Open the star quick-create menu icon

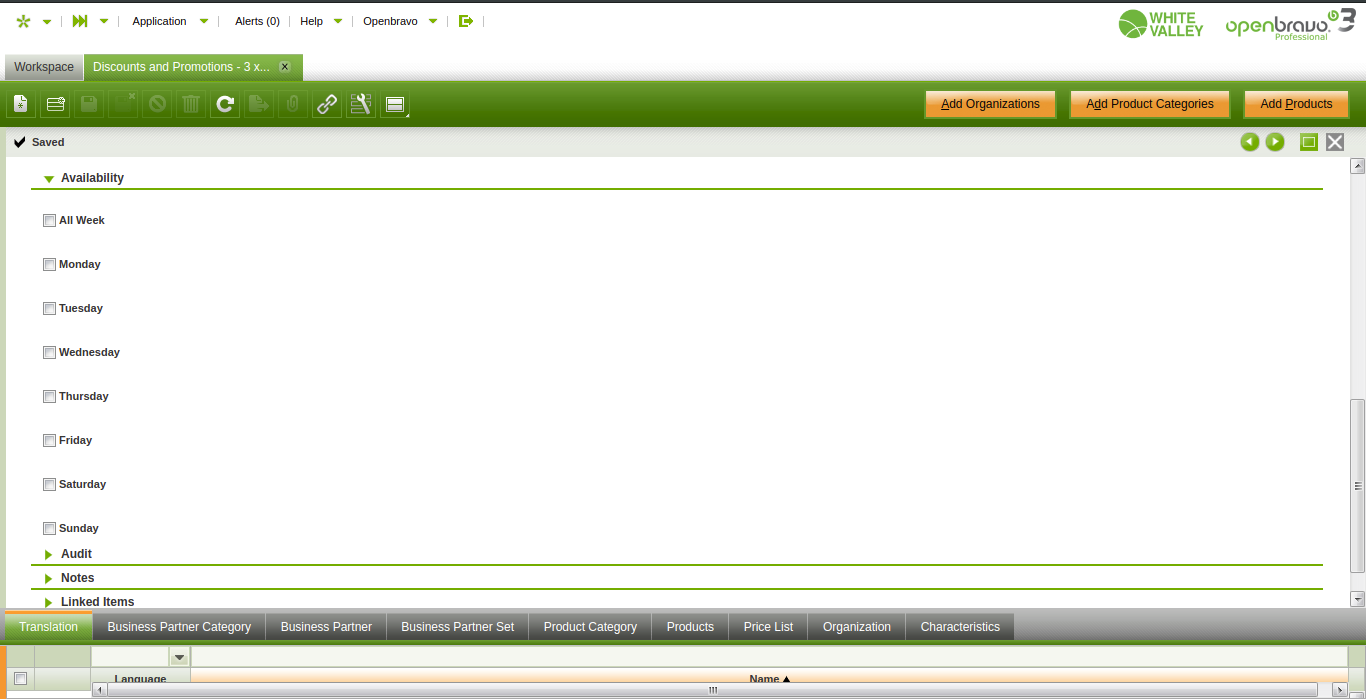pyautogui.click(x=24, y=21)
